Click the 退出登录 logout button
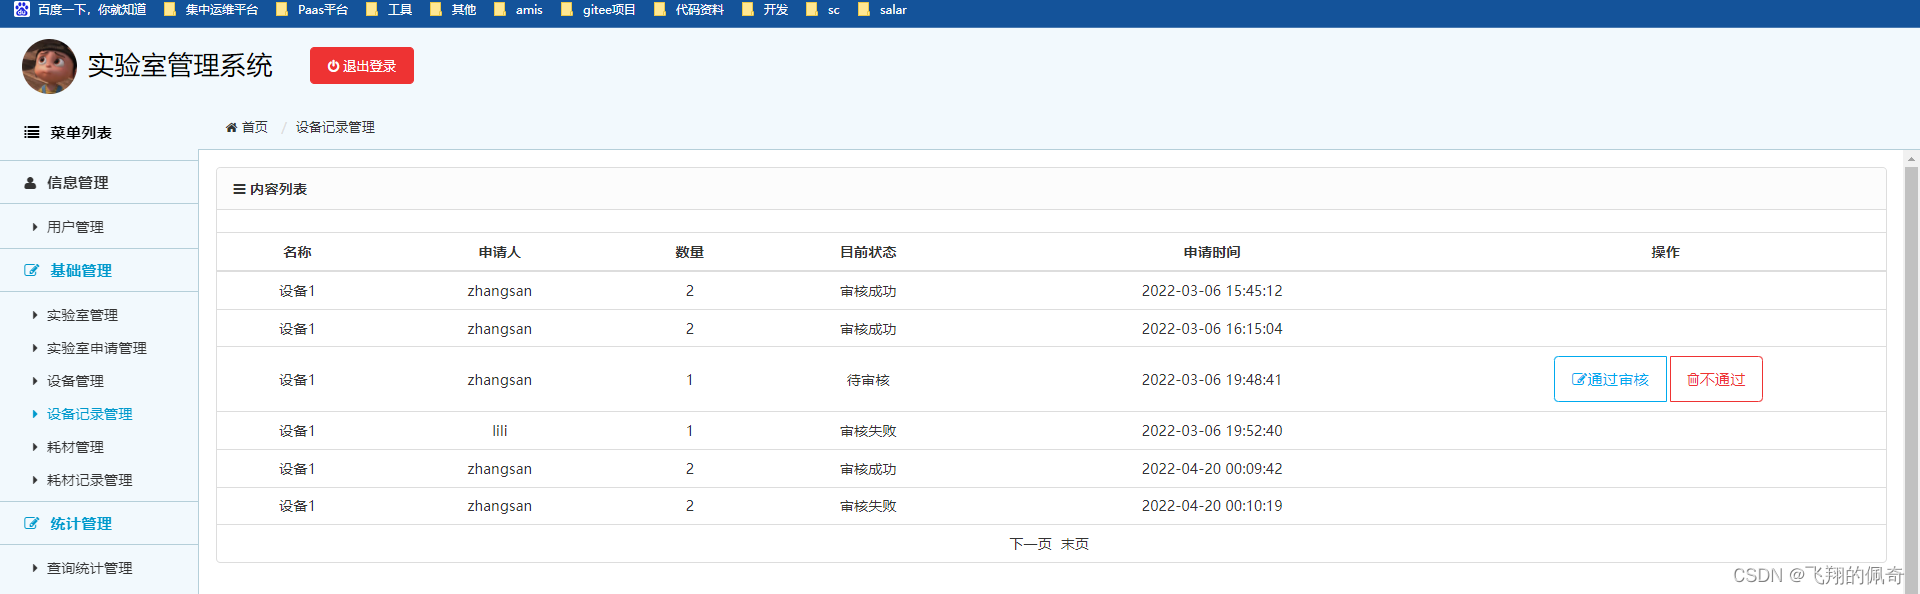Image resolution: width=1920 pixels, height=594 pixels. tap(362, 66)
